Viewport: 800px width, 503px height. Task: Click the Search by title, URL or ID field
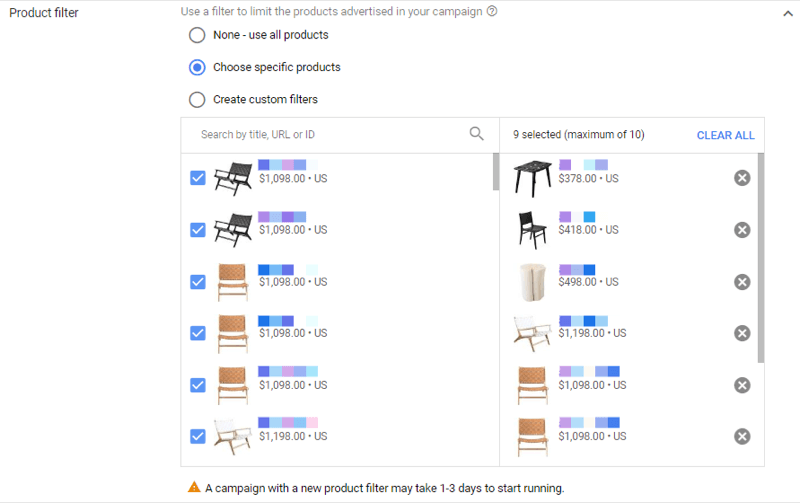pos(332,135)
